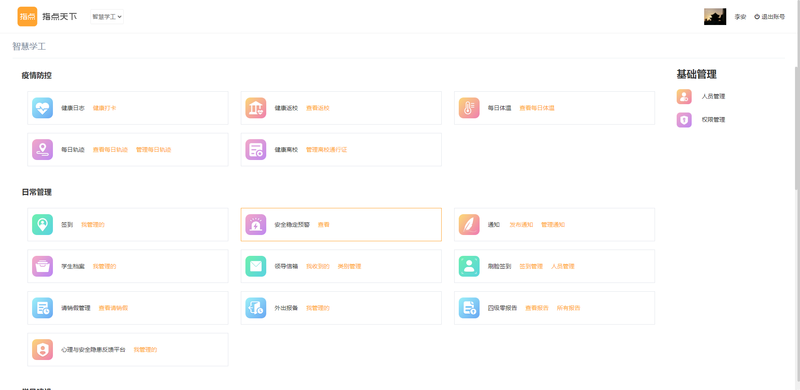Open the 领导信箱 envelope icon
Screen dimensions: 800x390
click(256, 266)
